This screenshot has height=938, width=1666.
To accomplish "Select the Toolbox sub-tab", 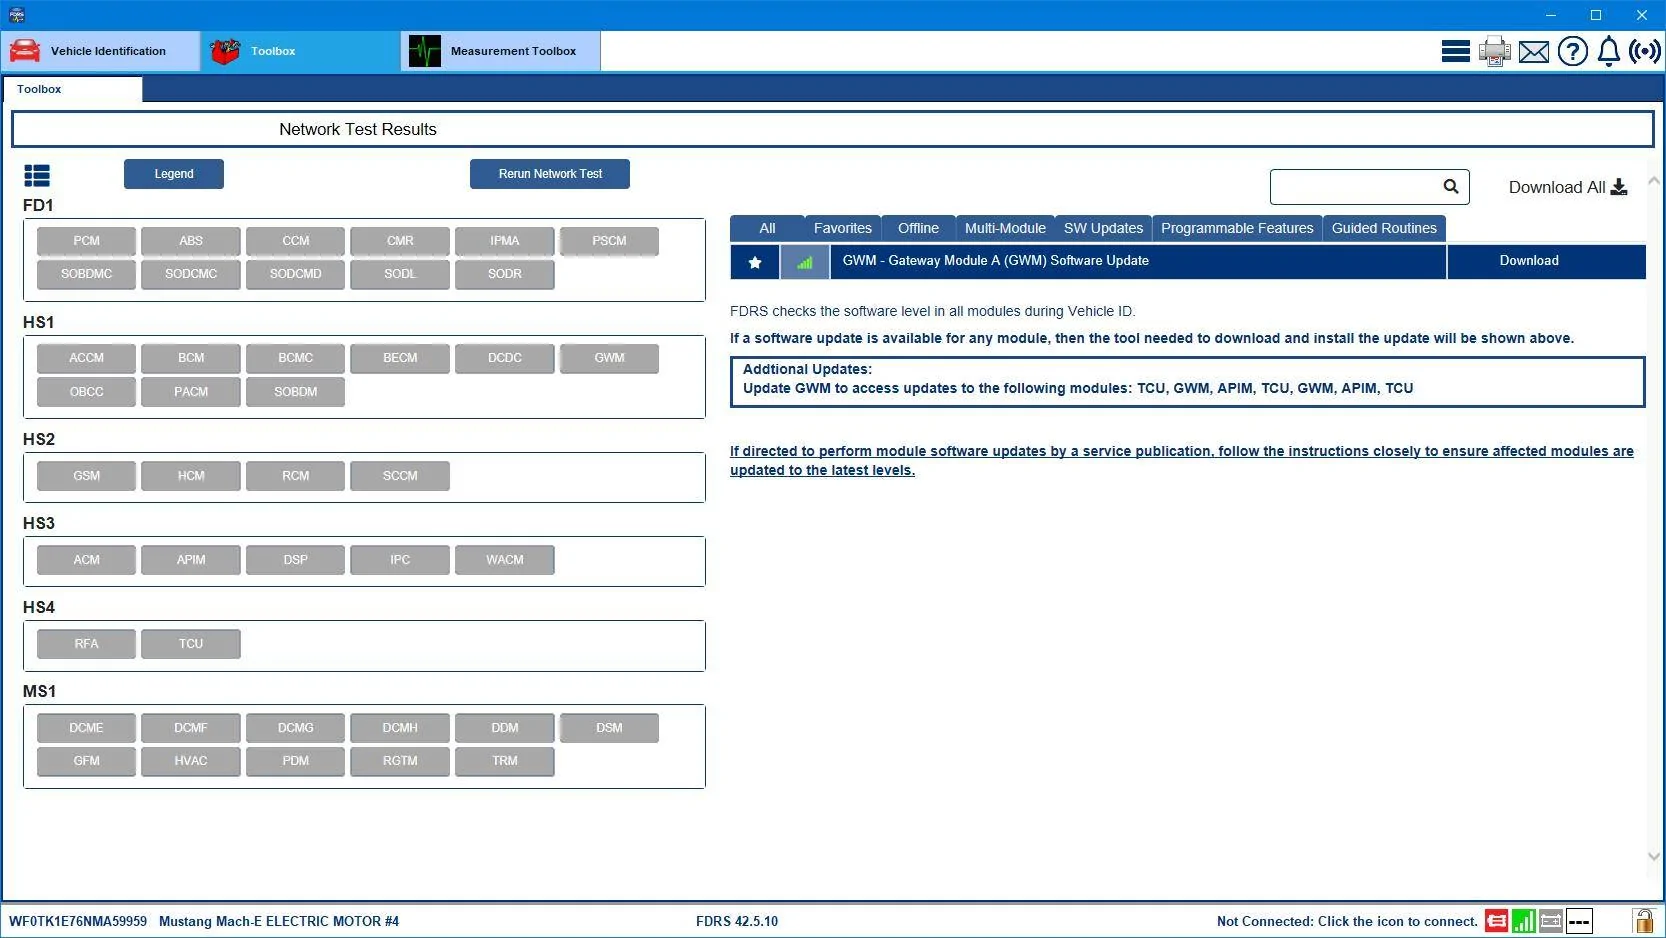I will tap(72, 89).
